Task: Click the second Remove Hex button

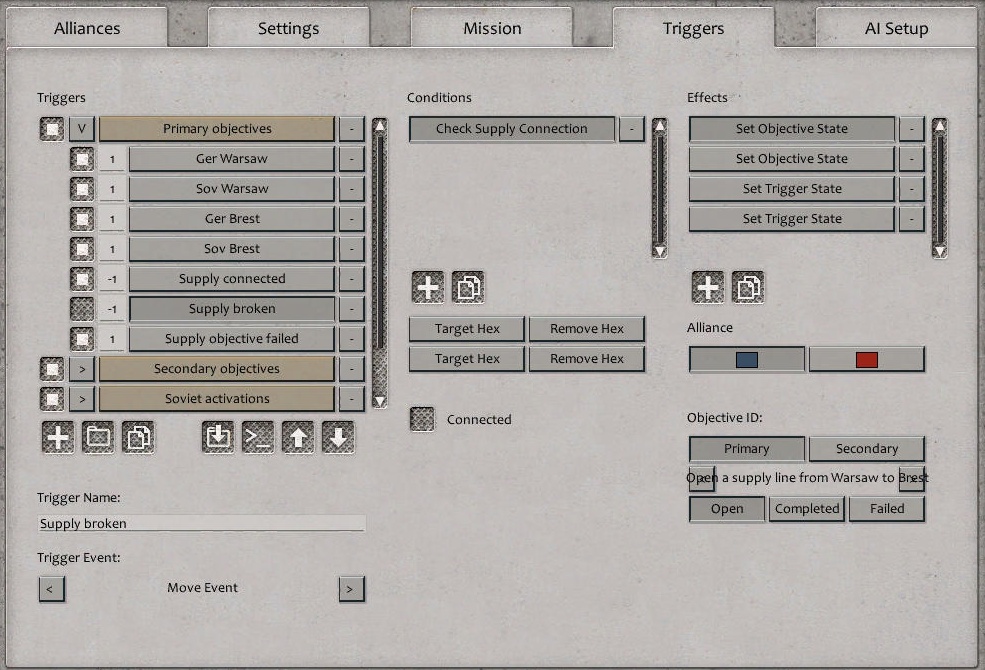Action: 587,359
